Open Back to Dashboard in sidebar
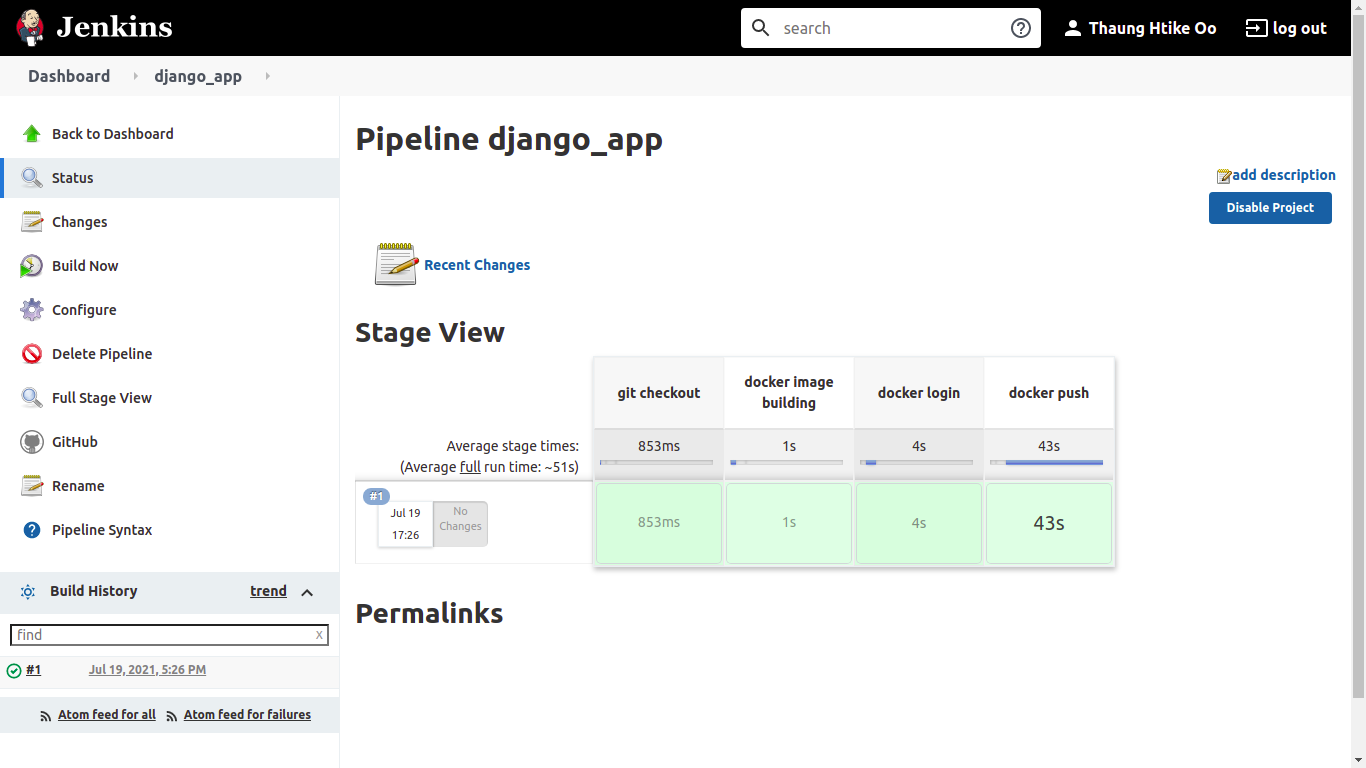1366x768 pixels. (x=113, y=134)
